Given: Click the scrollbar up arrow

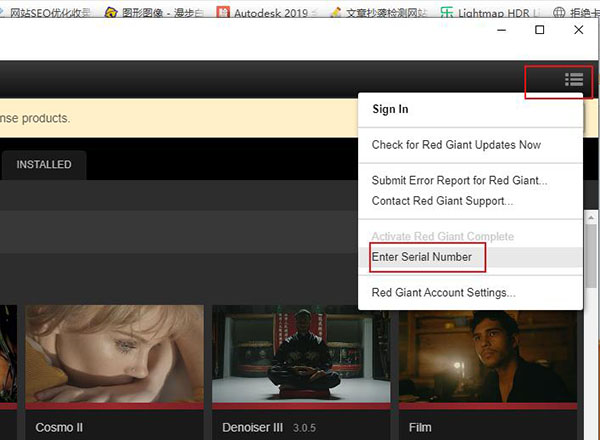Looking at the screenshot, I should pos(591,218).
